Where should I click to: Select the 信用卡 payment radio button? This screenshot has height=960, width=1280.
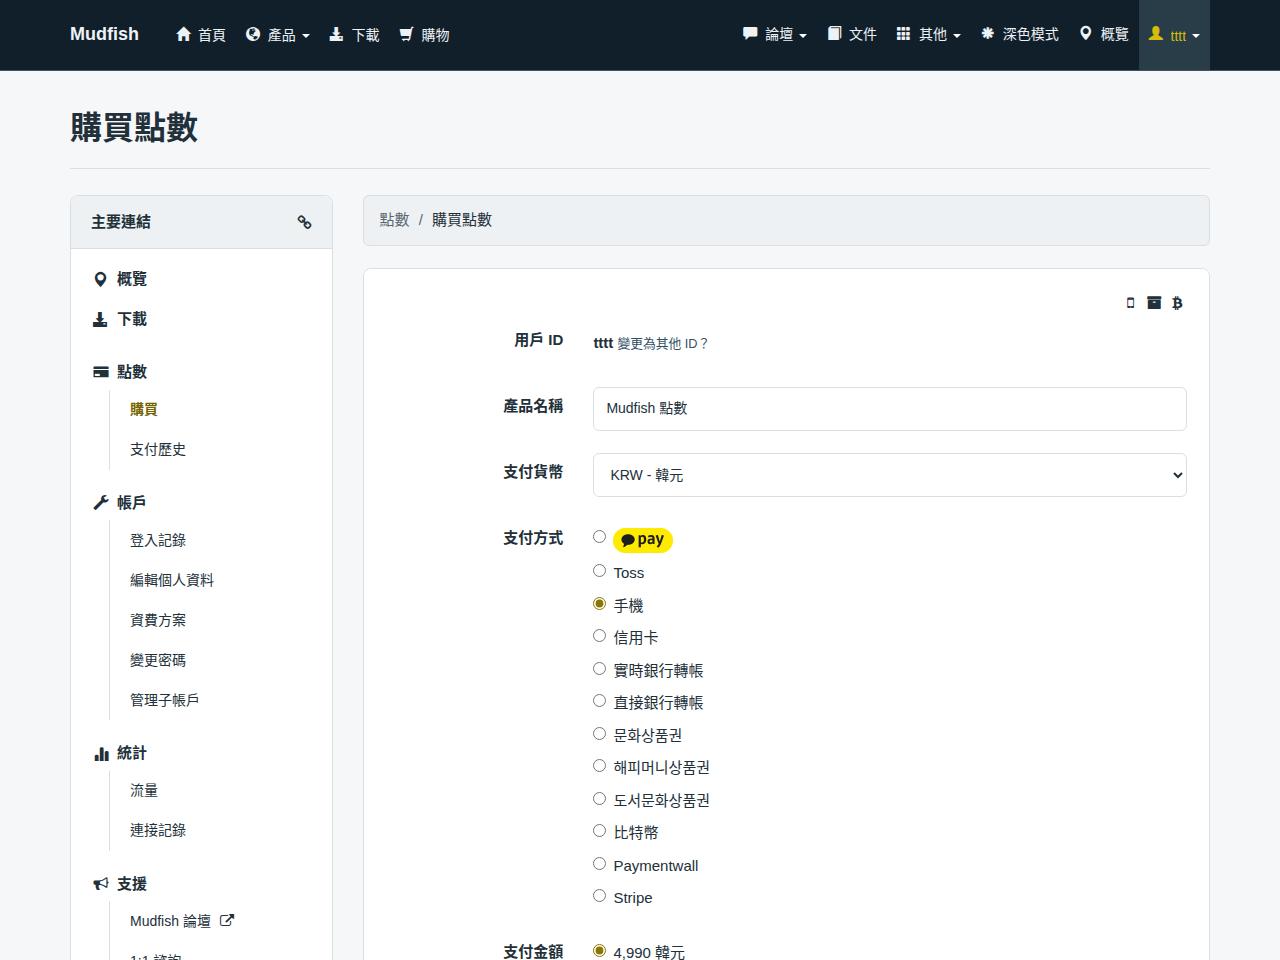(599, 636)
